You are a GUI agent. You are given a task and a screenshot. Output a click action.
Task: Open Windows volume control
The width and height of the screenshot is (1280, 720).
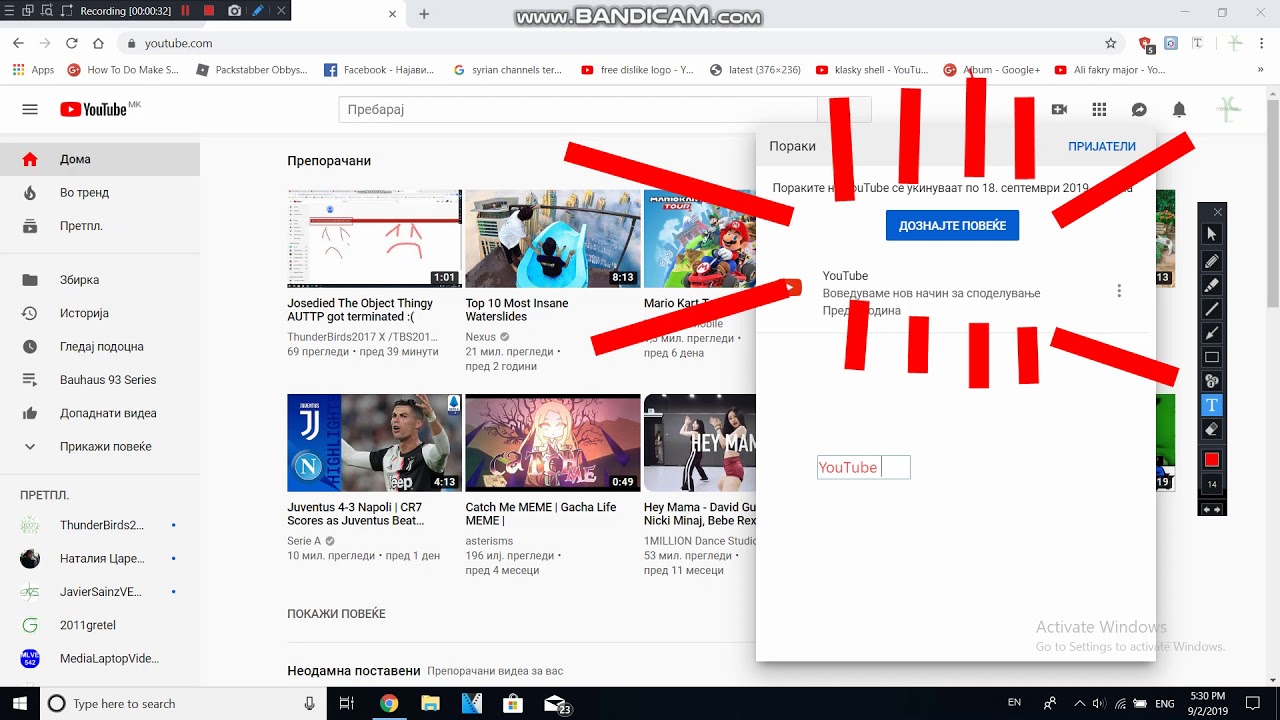point(1099,704)
